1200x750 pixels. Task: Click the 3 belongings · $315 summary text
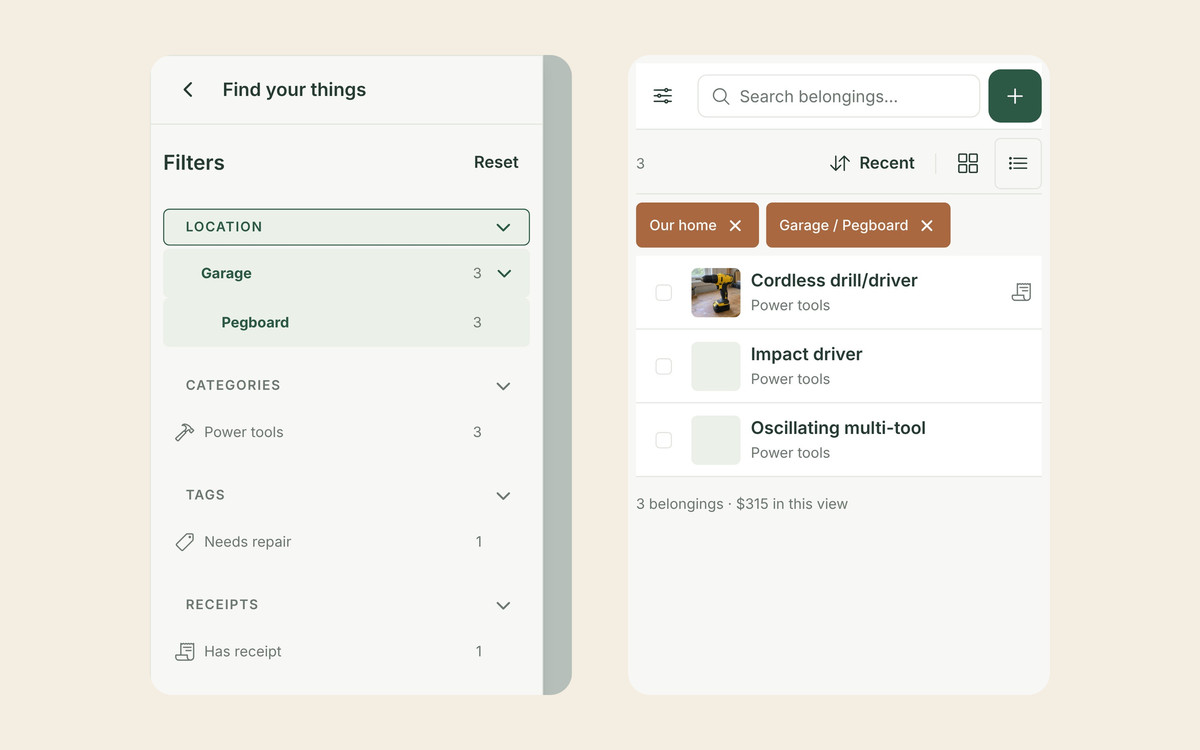(x=742, y=504)
